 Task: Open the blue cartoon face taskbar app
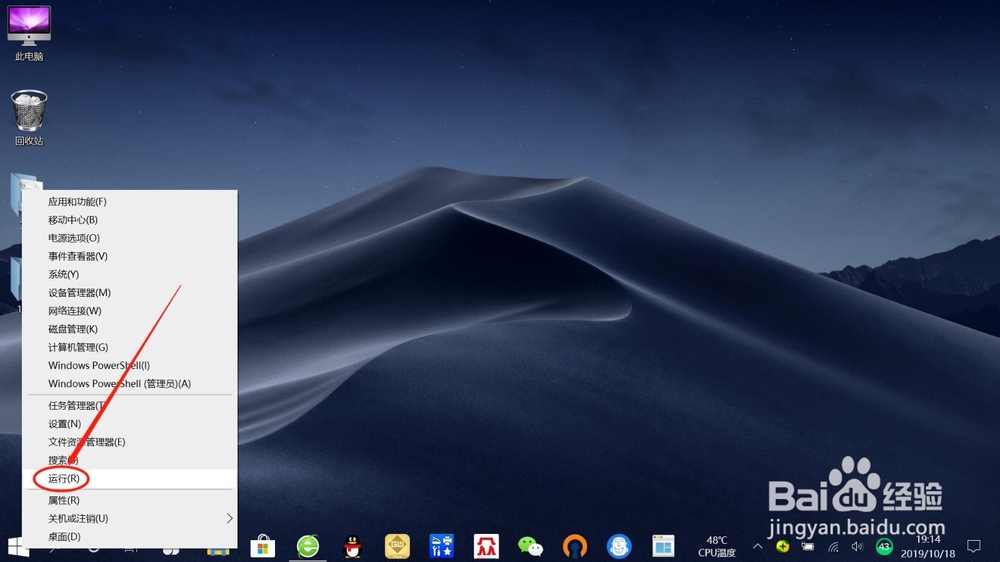[x=619, y=547]
